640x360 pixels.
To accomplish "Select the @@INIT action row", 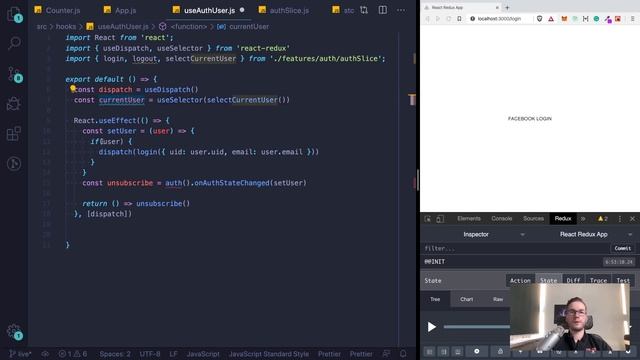I will tap(529, 262).
